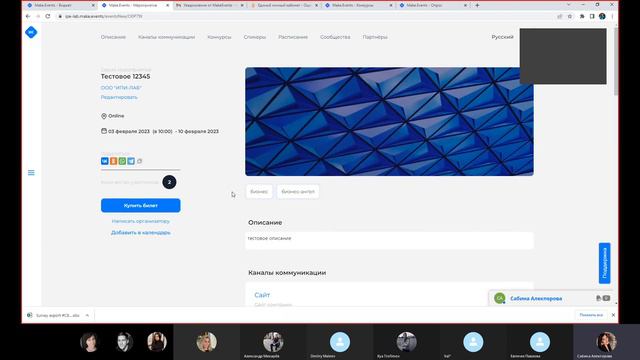Expand download options for Survey export file
Image resolution: width=640 pixels, height=360 pixels.
87,315
